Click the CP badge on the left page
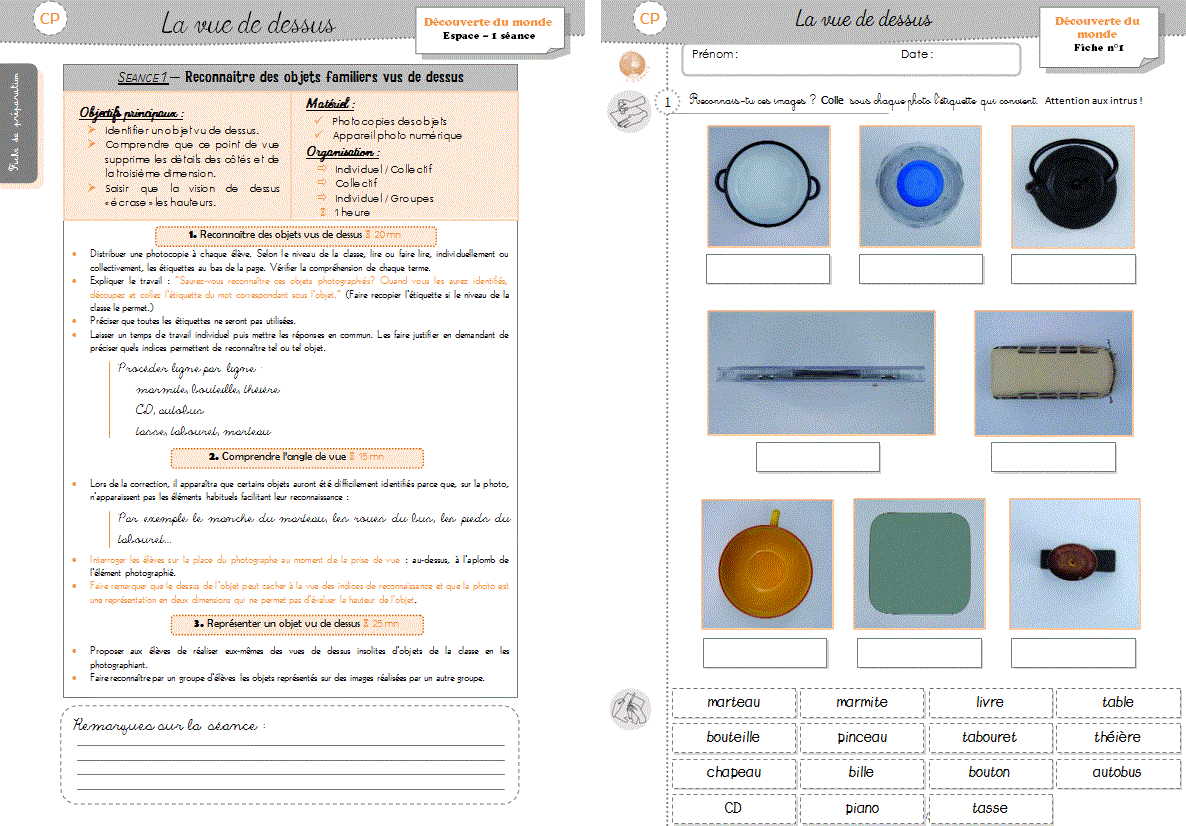The width and height of the screenshot is (1186, 826). (x=49, y=20)
